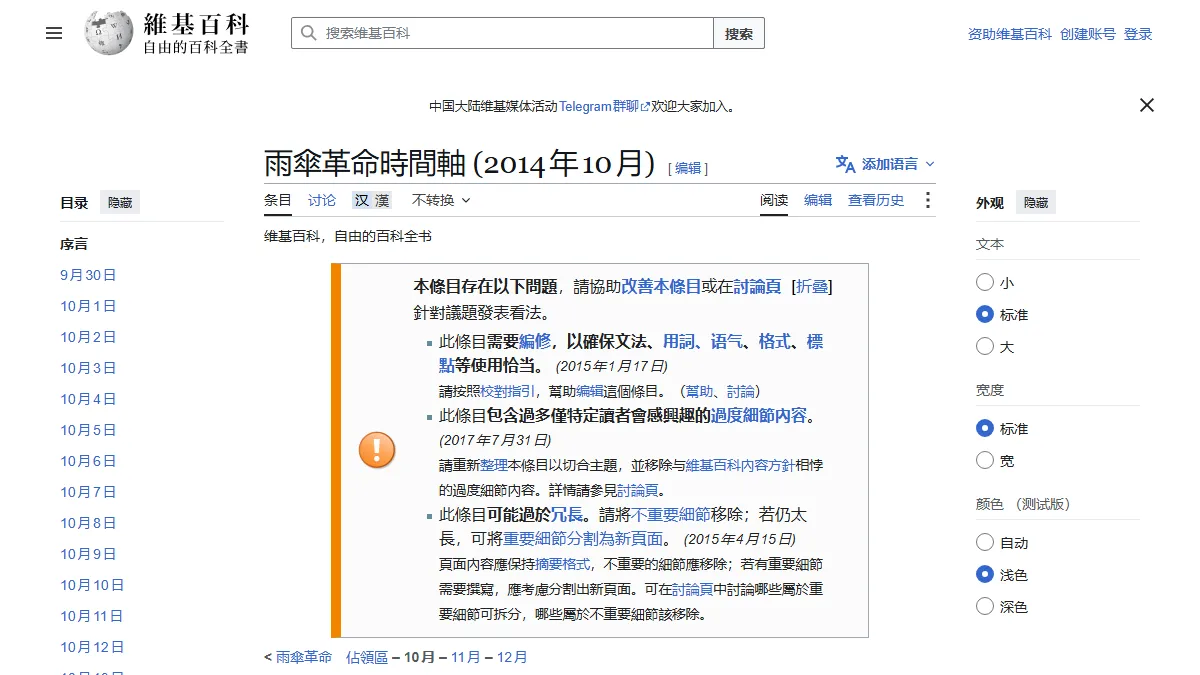Switch to the 条目 tab
The image size is (1200, 675).
click(278, 200)
